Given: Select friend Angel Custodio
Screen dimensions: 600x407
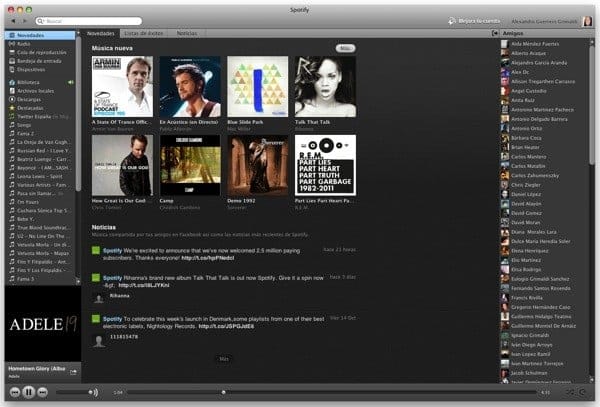Looking at the screenshot, I should click(x=544, y=91).
